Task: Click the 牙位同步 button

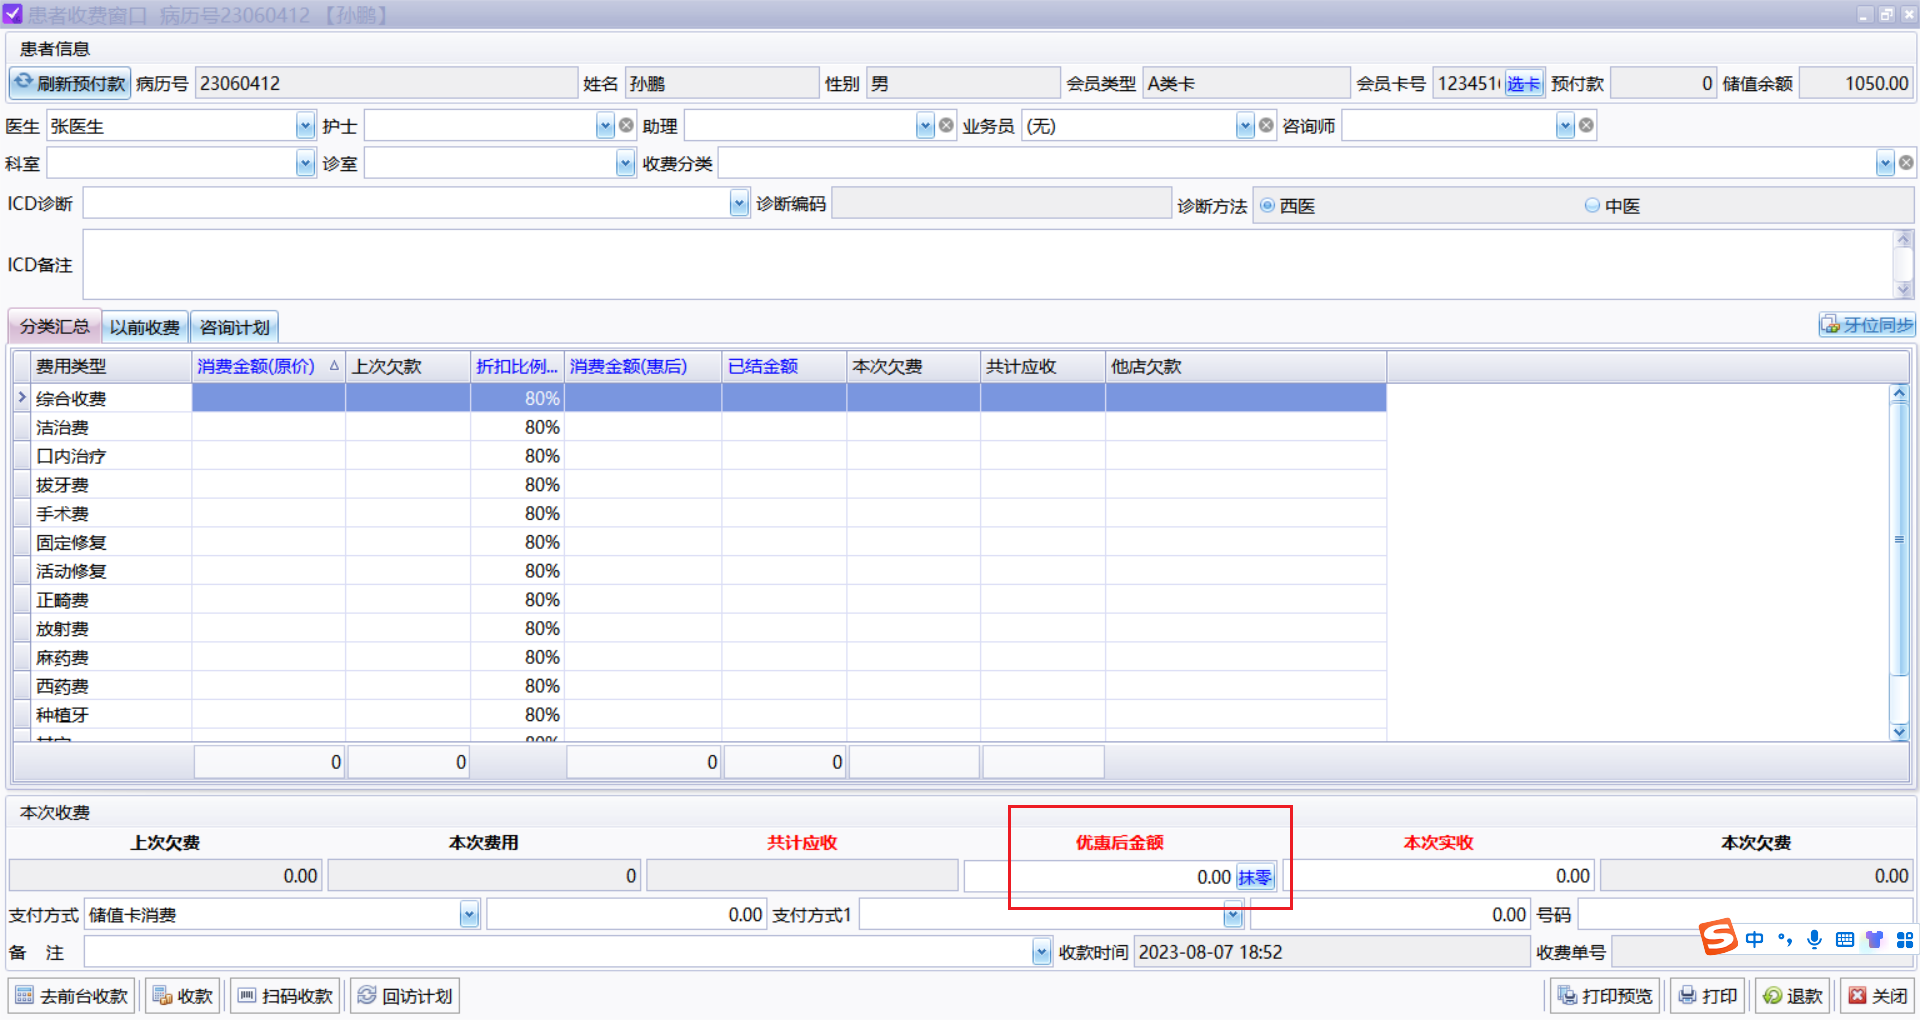Action: pyautogui.click(x=1866, y=325)
